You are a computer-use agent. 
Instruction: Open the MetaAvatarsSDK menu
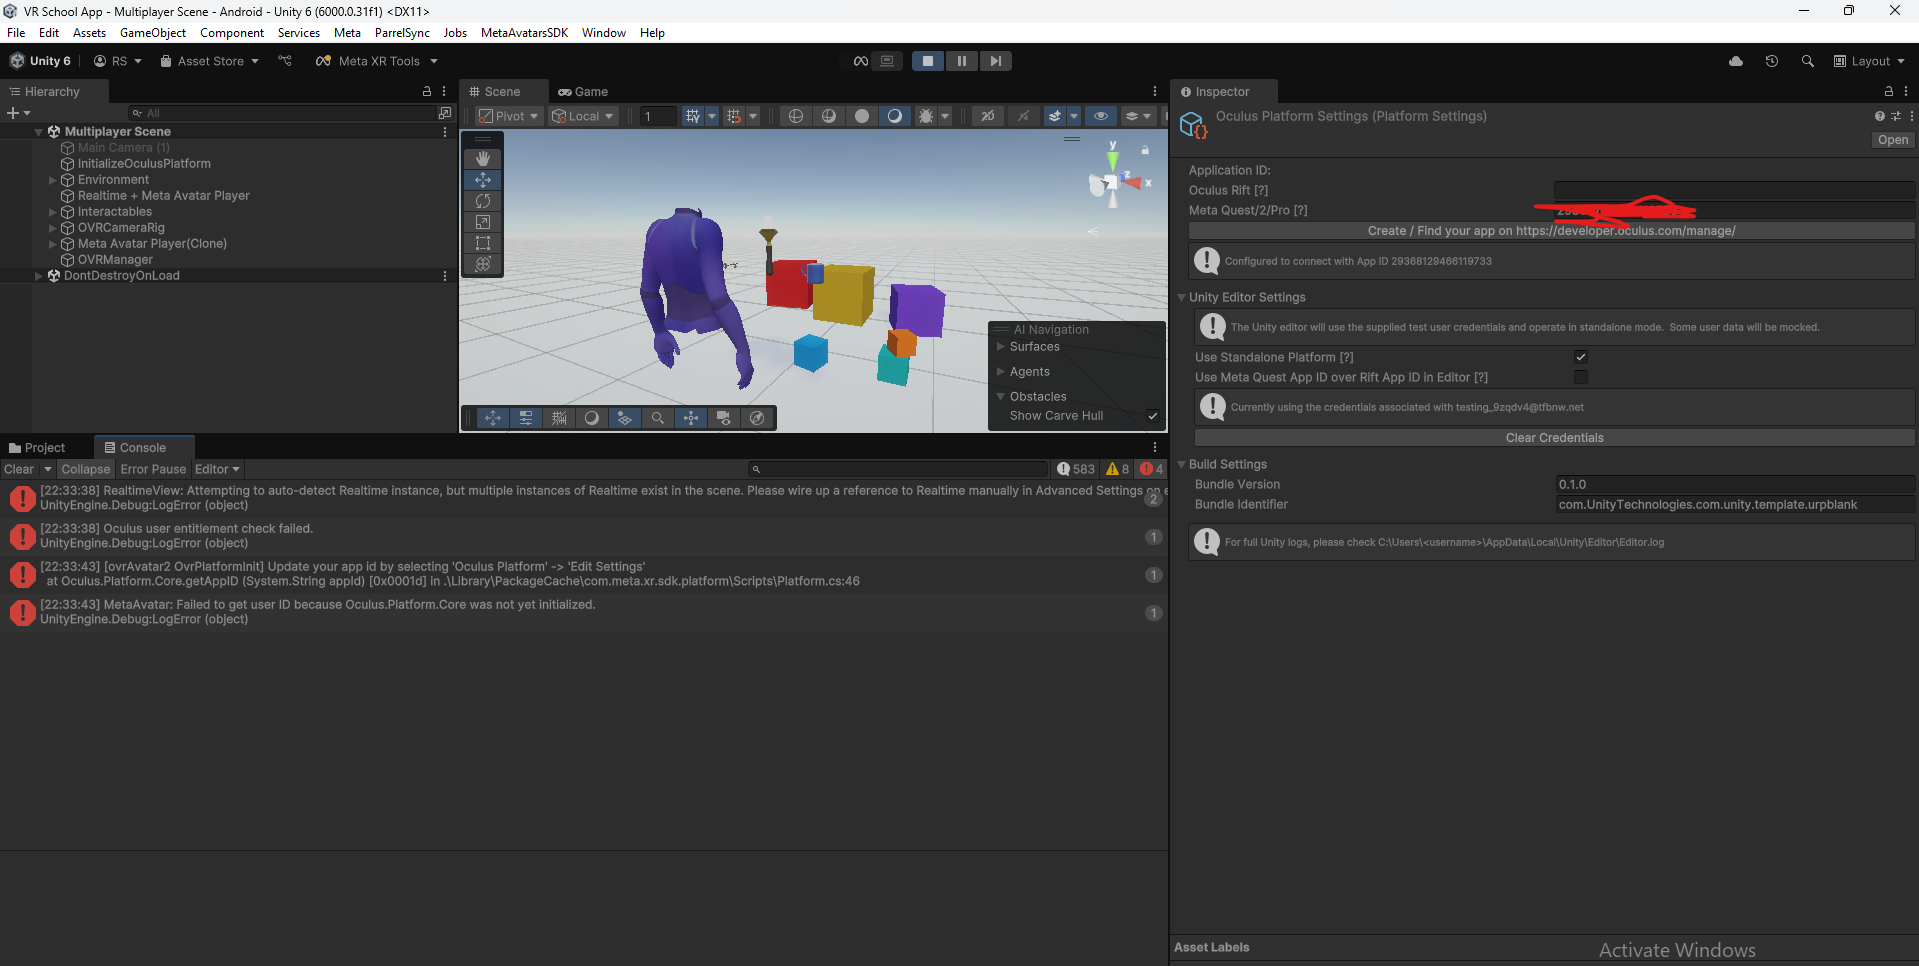coord(524,32)
